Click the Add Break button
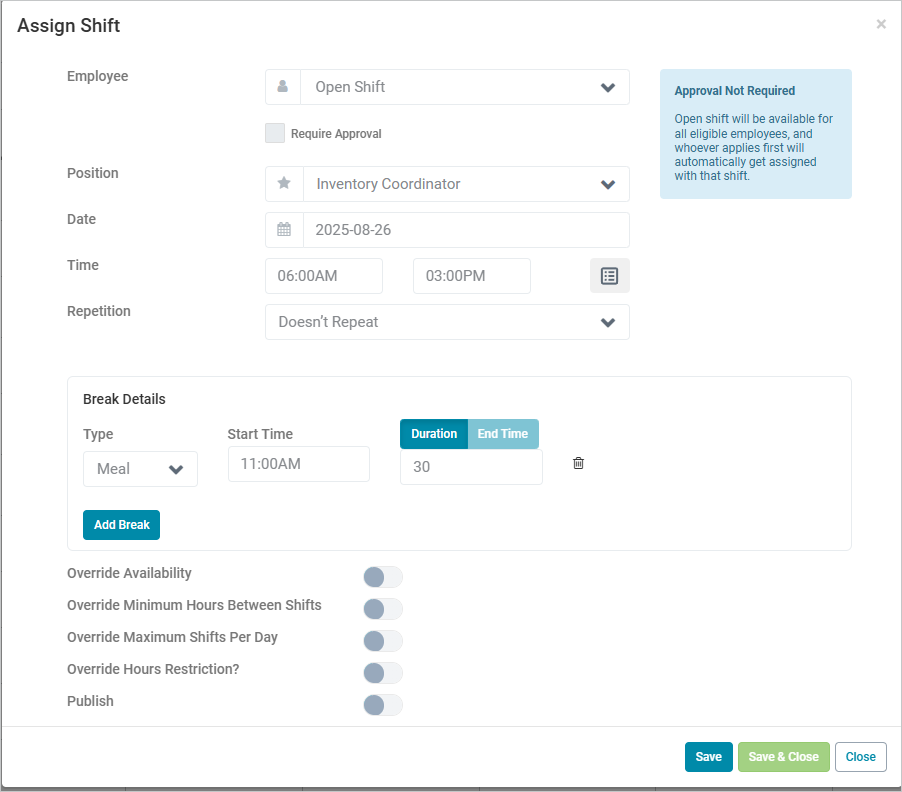Screen dimensions: 902x792 point(121,525)
